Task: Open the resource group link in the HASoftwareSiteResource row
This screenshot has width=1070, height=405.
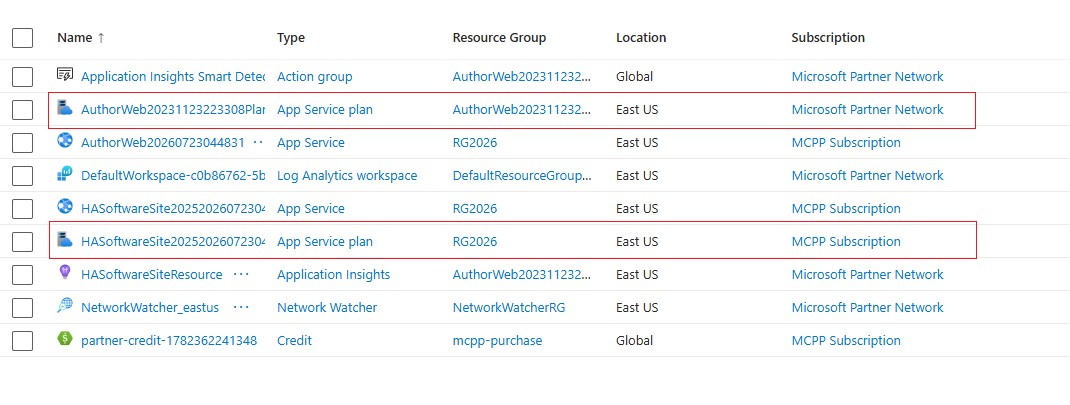Action: click(522, 275)
